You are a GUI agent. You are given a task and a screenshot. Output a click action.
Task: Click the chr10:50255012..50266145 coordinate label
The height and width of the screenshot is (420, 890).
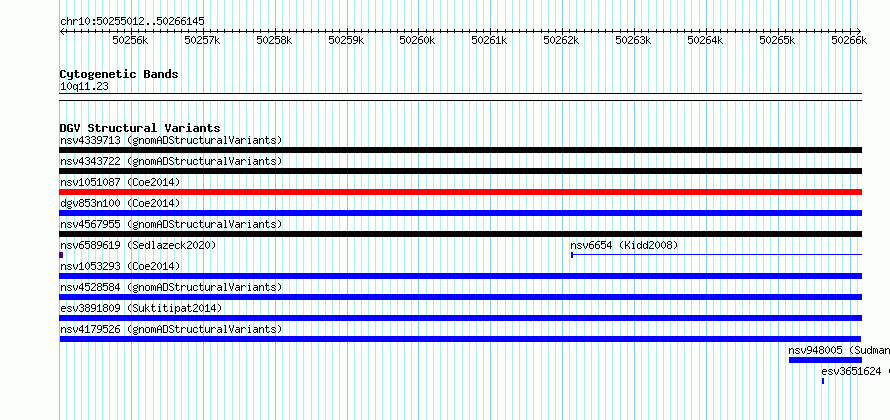point(132,22)
